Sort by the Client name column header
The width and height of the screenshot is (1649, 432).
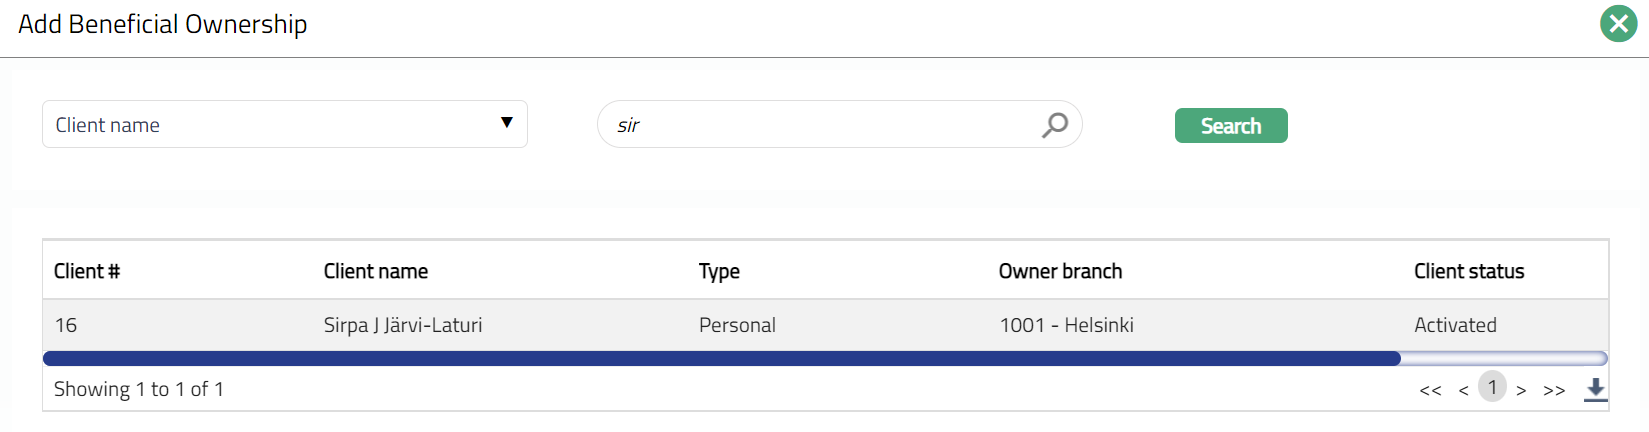click(376, 271)
